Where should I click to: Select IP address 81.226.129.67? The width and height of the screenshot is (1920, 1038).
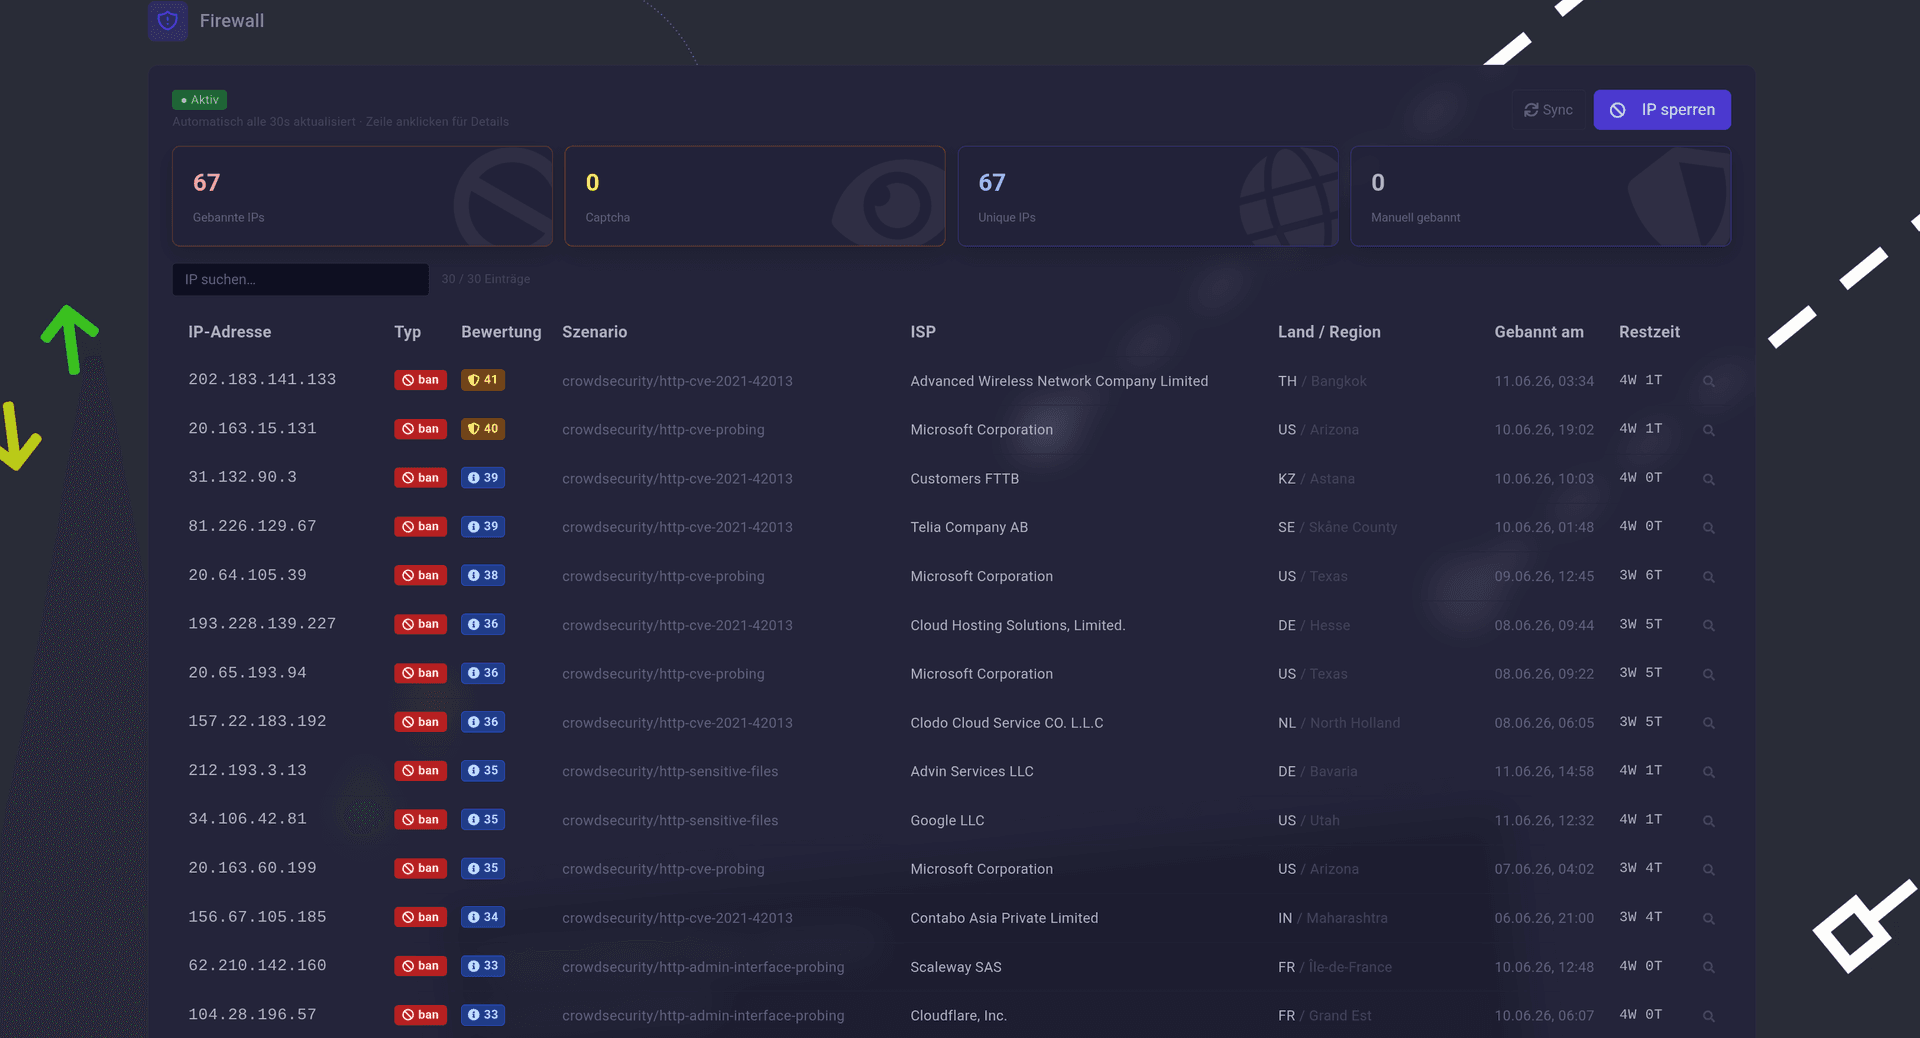click(x=252, y=526)
